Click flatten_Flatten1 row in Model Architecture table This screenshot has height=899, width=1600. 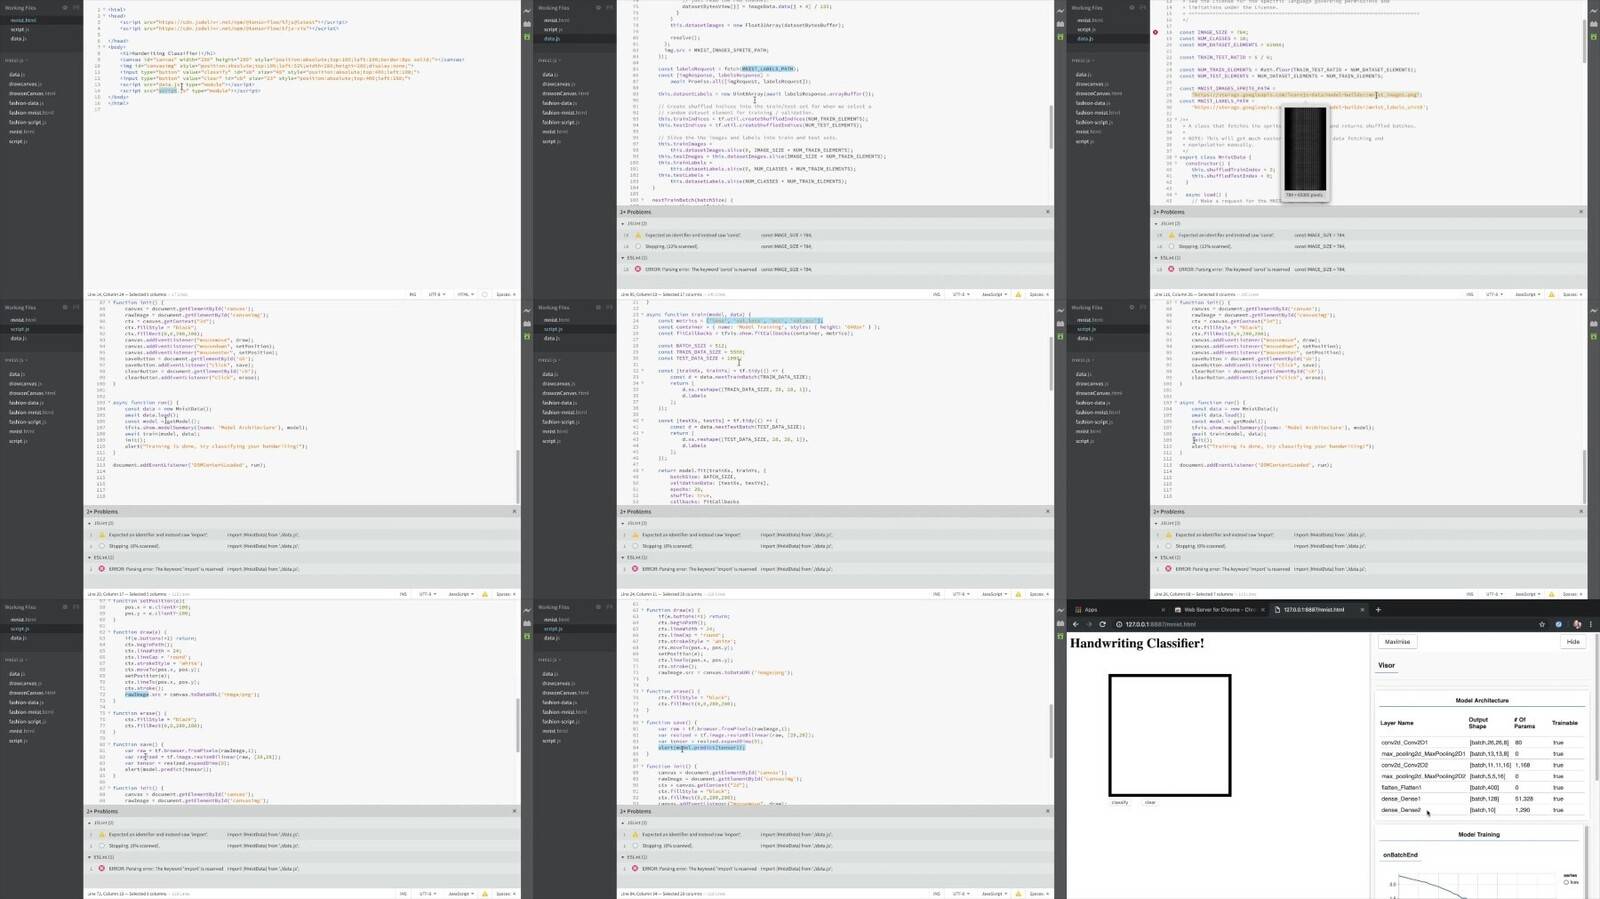[x=1482, y=788]
